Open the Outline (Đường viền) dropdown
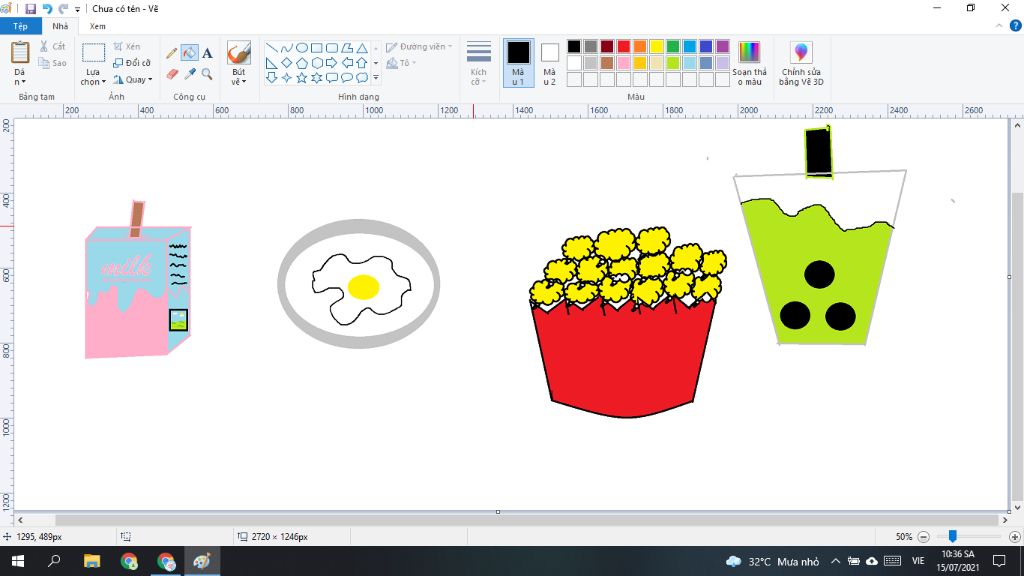 coord(419,47)
